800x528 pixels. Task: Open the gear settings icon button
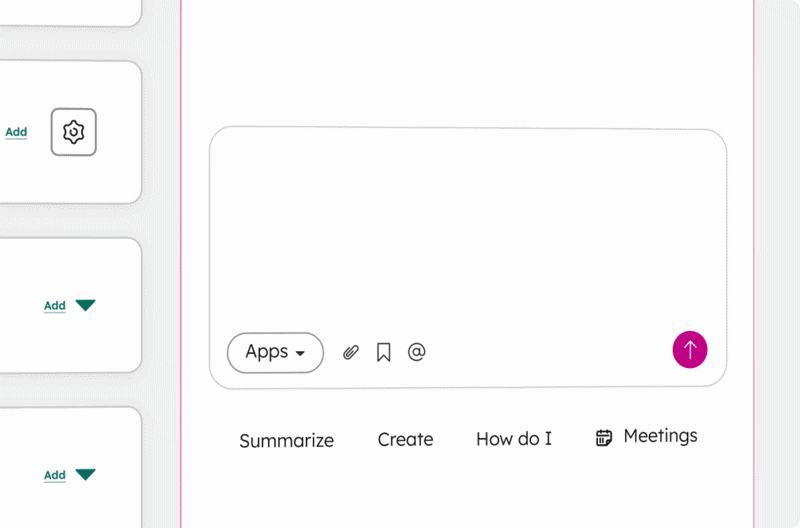point(73,132)
